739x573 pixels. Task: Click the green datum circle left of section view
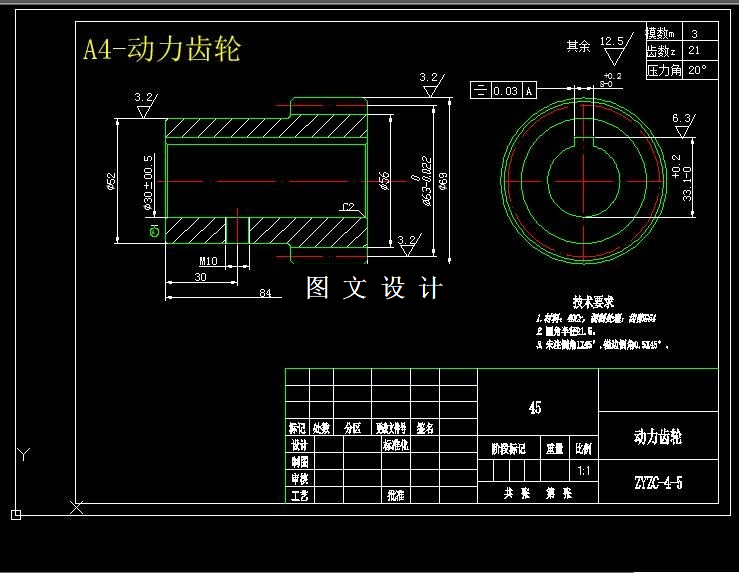154,231
